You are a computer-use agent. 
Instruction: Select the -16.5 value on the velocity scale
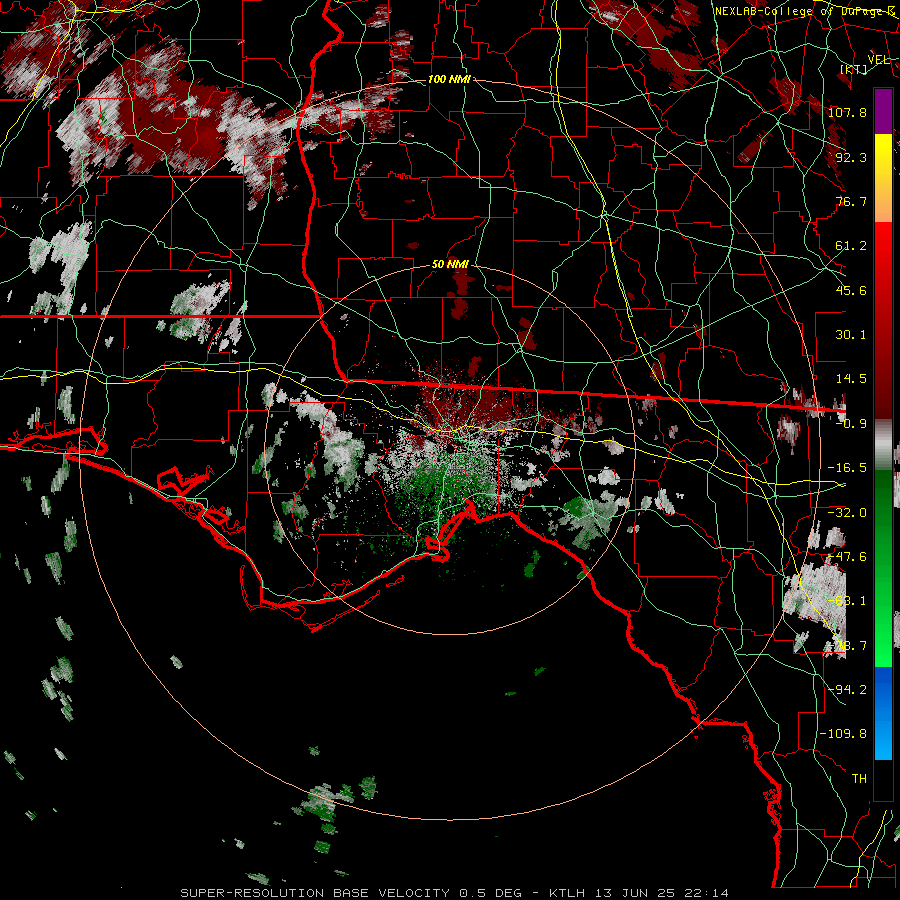[x=847, y=467]
